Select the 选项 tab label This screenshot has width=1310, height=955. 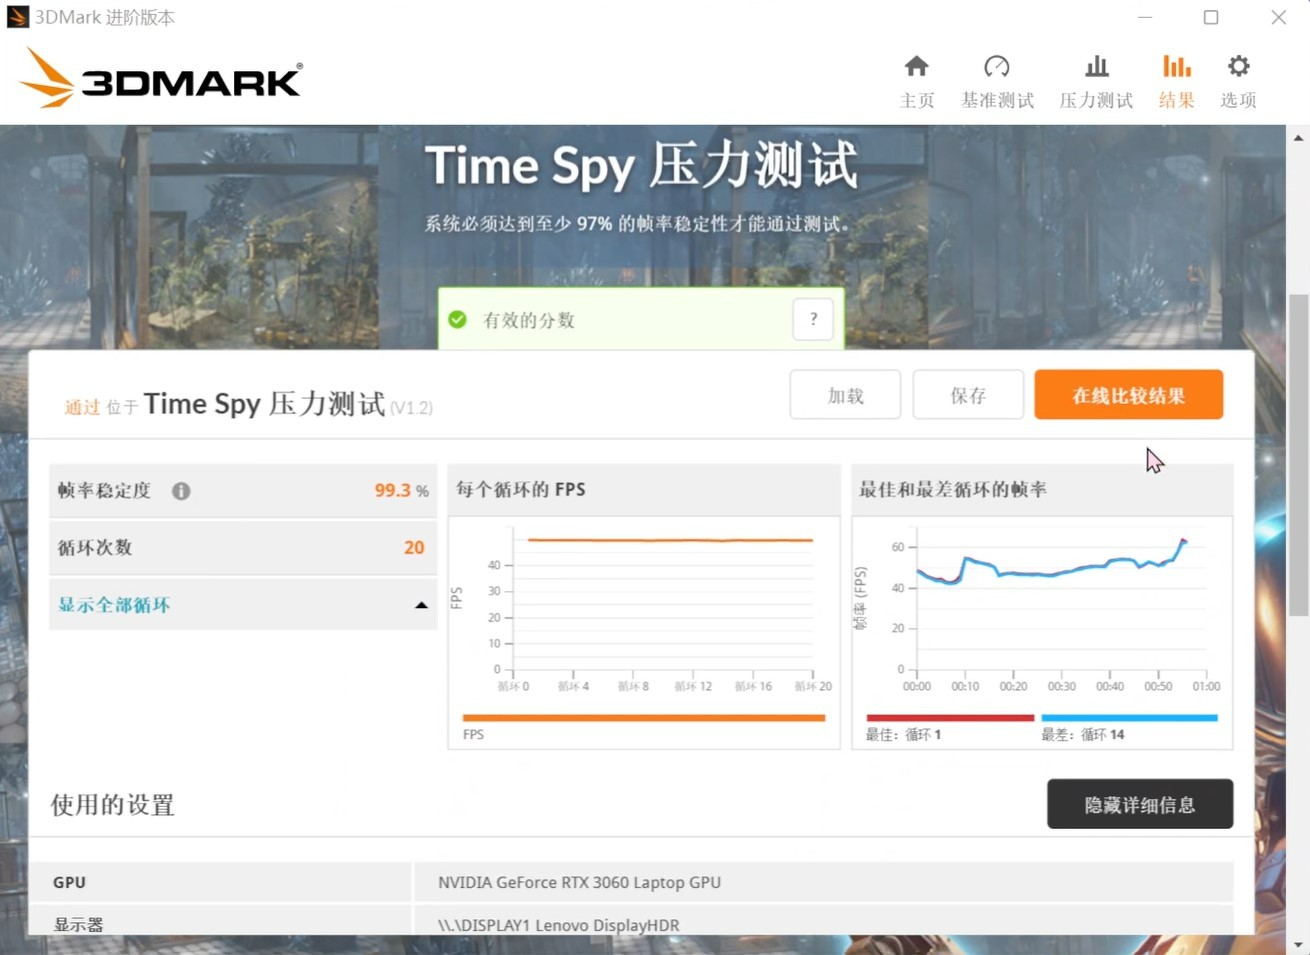1238,100
